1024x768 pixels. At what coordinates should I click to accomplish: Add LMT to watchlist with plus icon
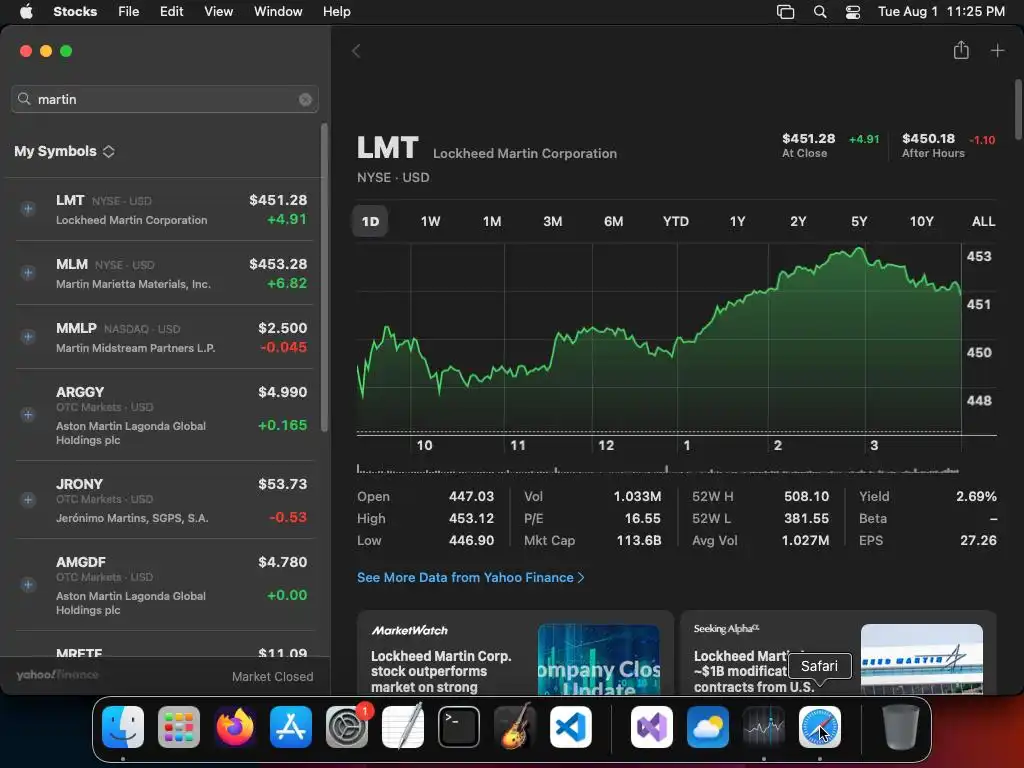point(27,209)
